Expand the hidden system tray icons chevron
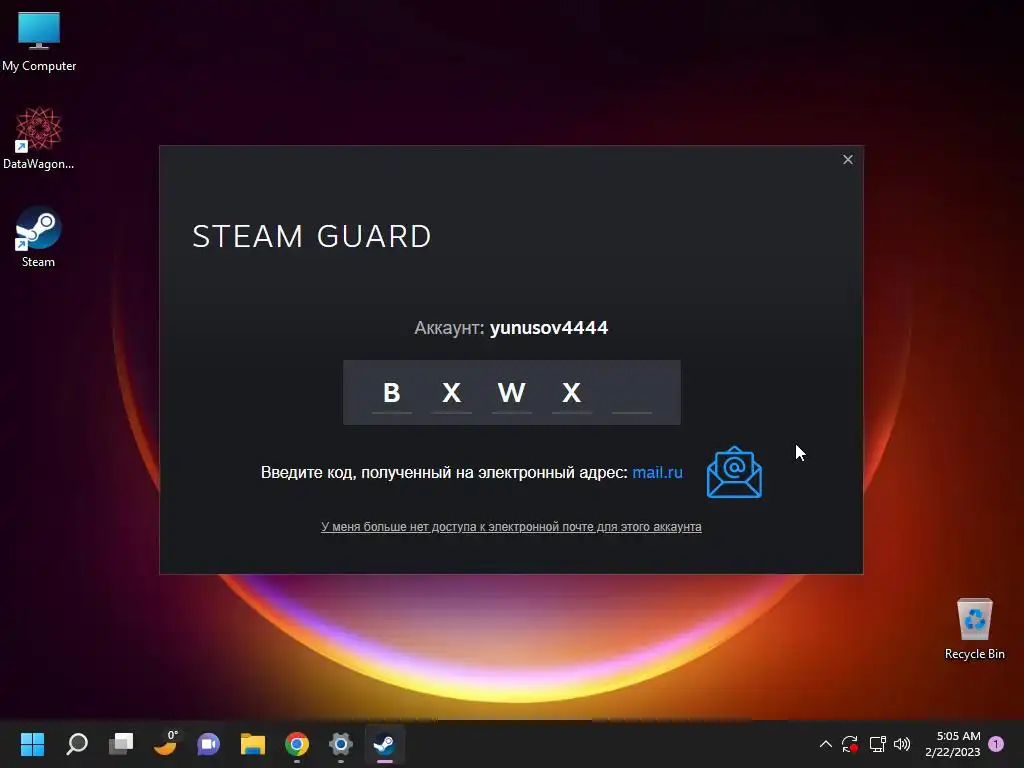 (825, 744)
